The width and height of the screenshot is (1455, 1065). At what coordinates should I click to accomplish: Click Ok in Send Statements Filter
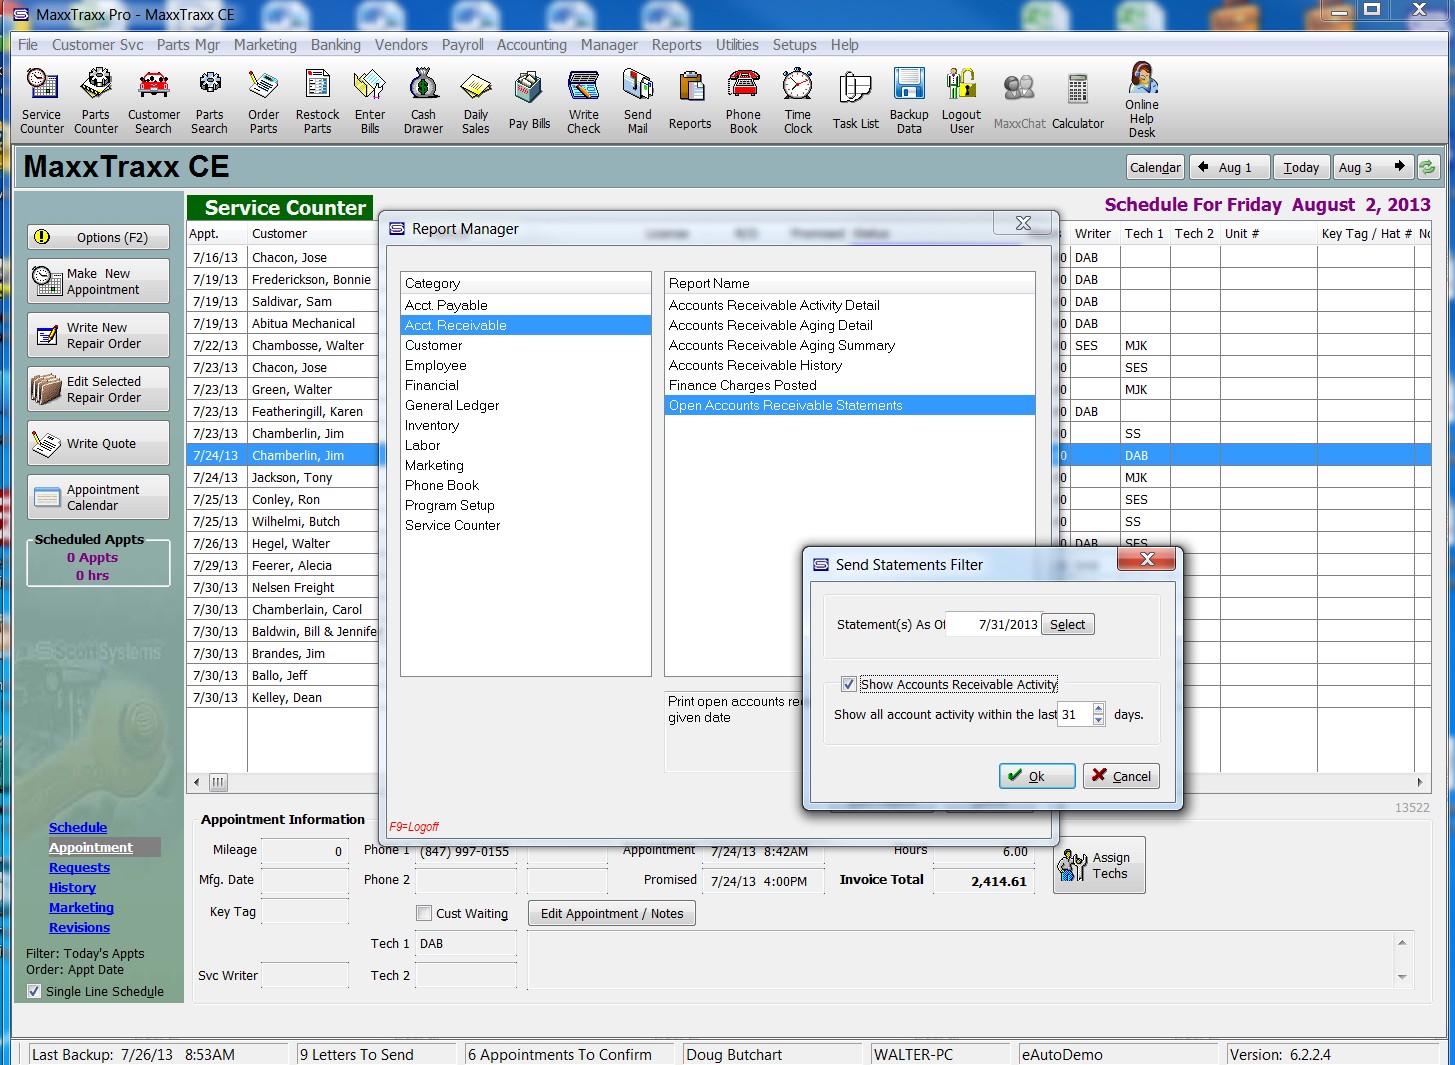(1037, 776)
